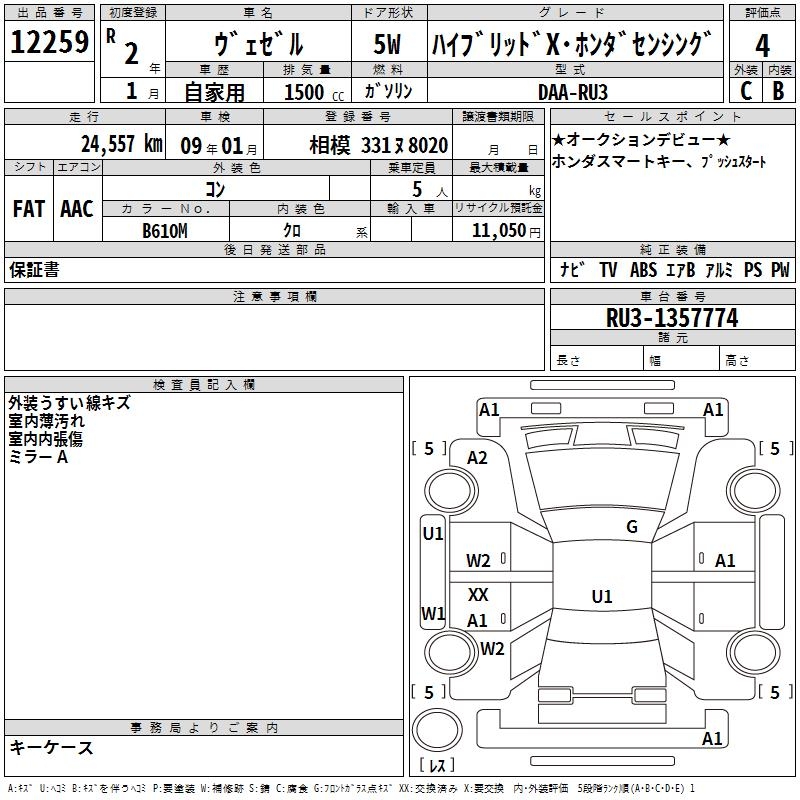The width and height of the screenshot is (800, 800).
Task: Select the ナビ equipment item
Action: coord(571,269)
